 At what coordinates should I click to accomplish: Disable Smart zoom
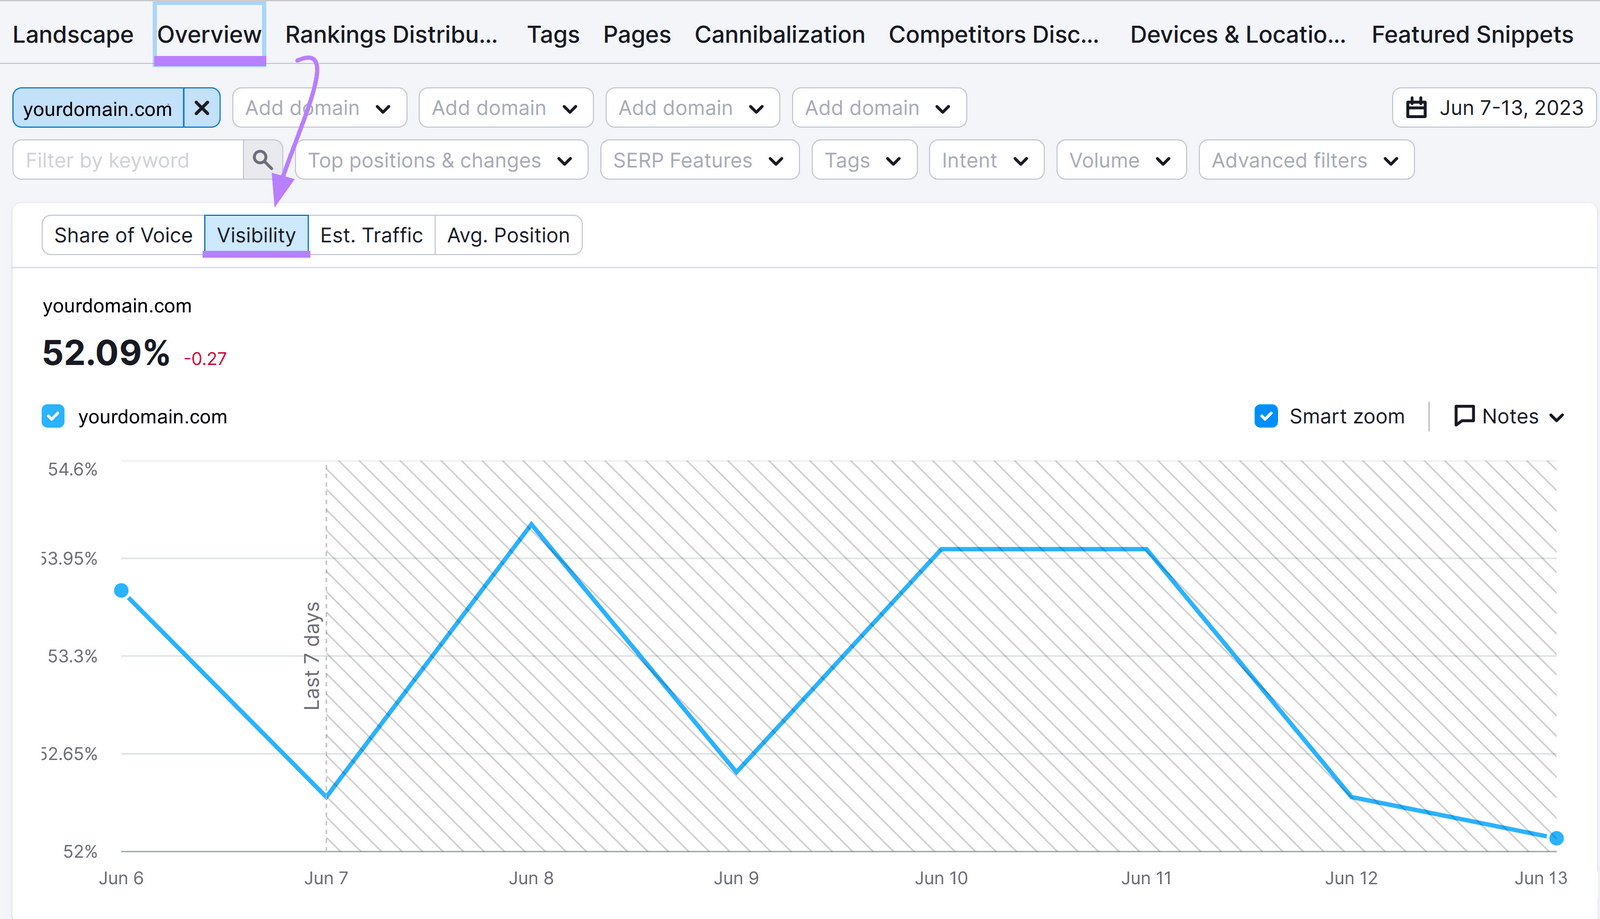pos(1267,416)
